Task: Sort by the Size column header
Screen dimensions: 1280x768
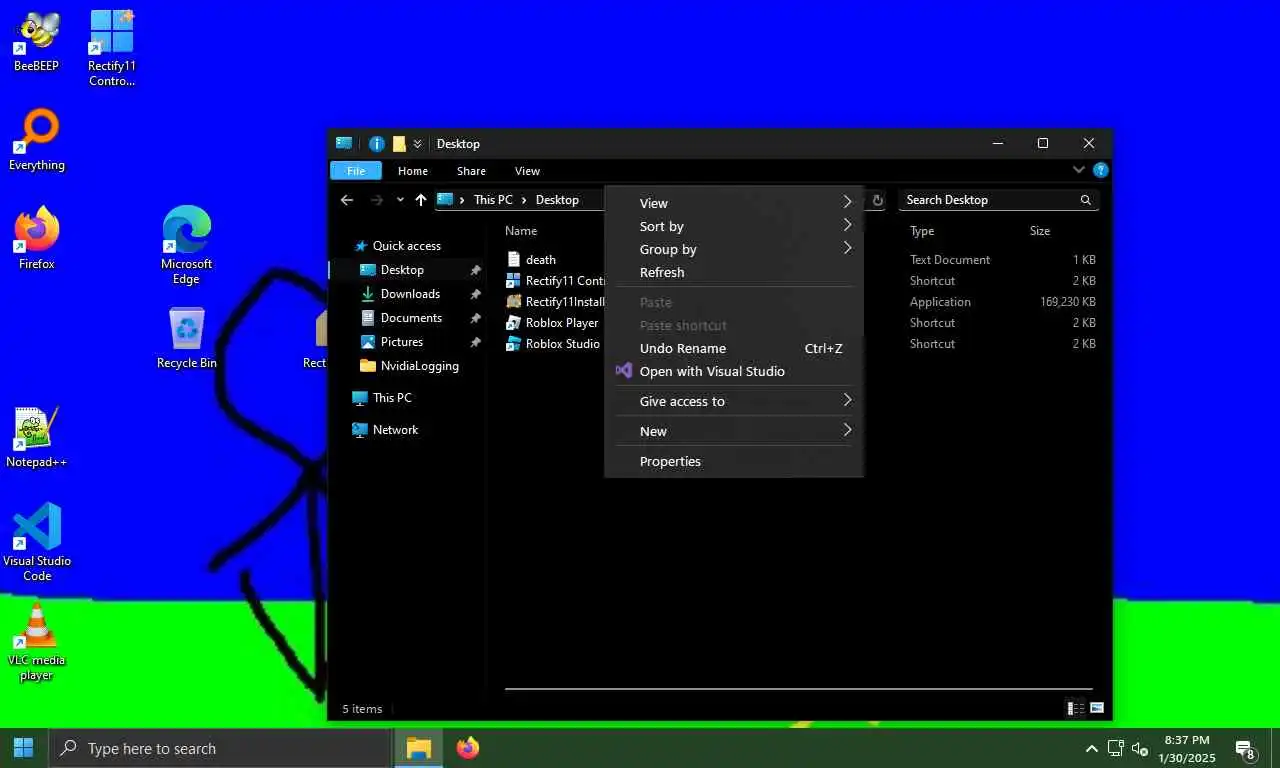Action: click(1040, 231)
